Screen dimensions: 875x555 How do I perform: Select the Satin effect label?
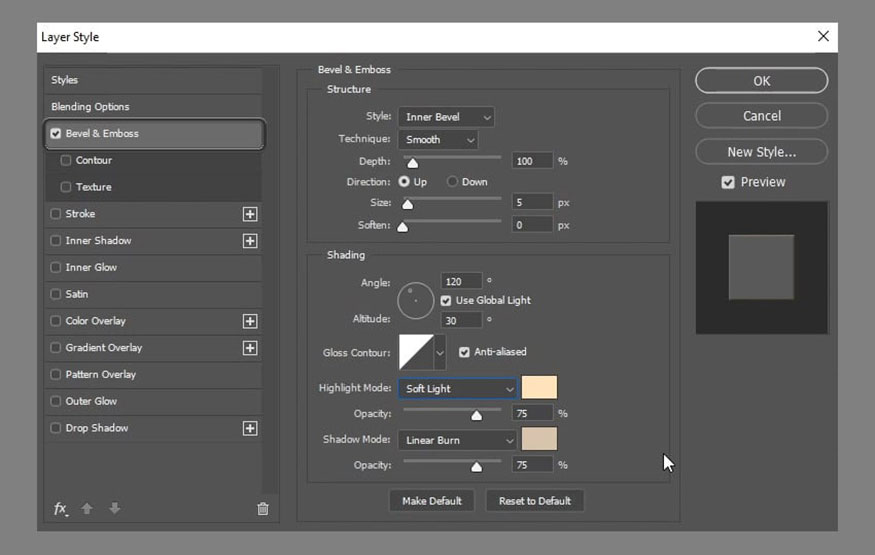pyautogui.click(x=77, y=294)
